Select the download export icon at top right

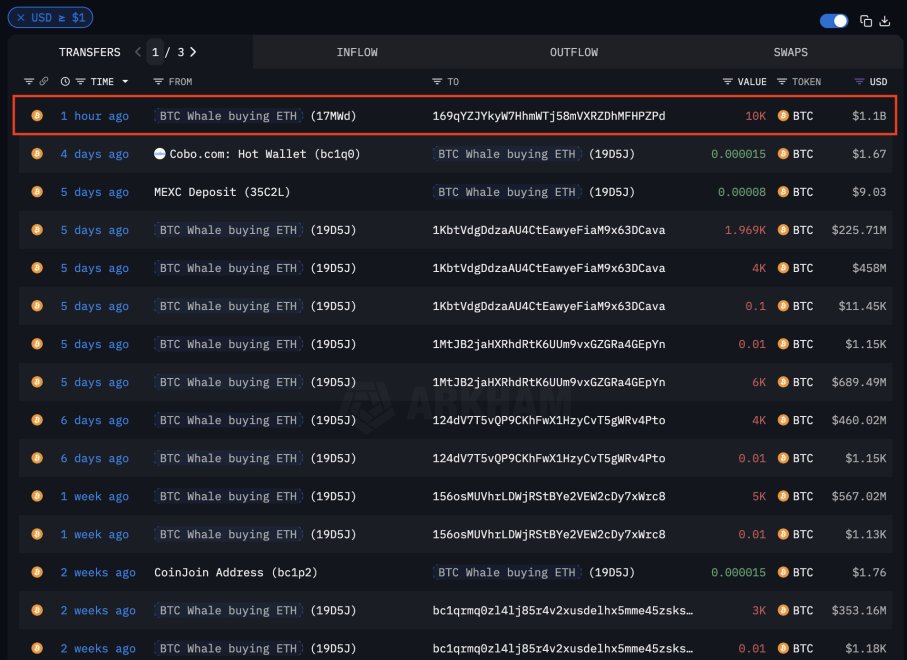[886, 19]
